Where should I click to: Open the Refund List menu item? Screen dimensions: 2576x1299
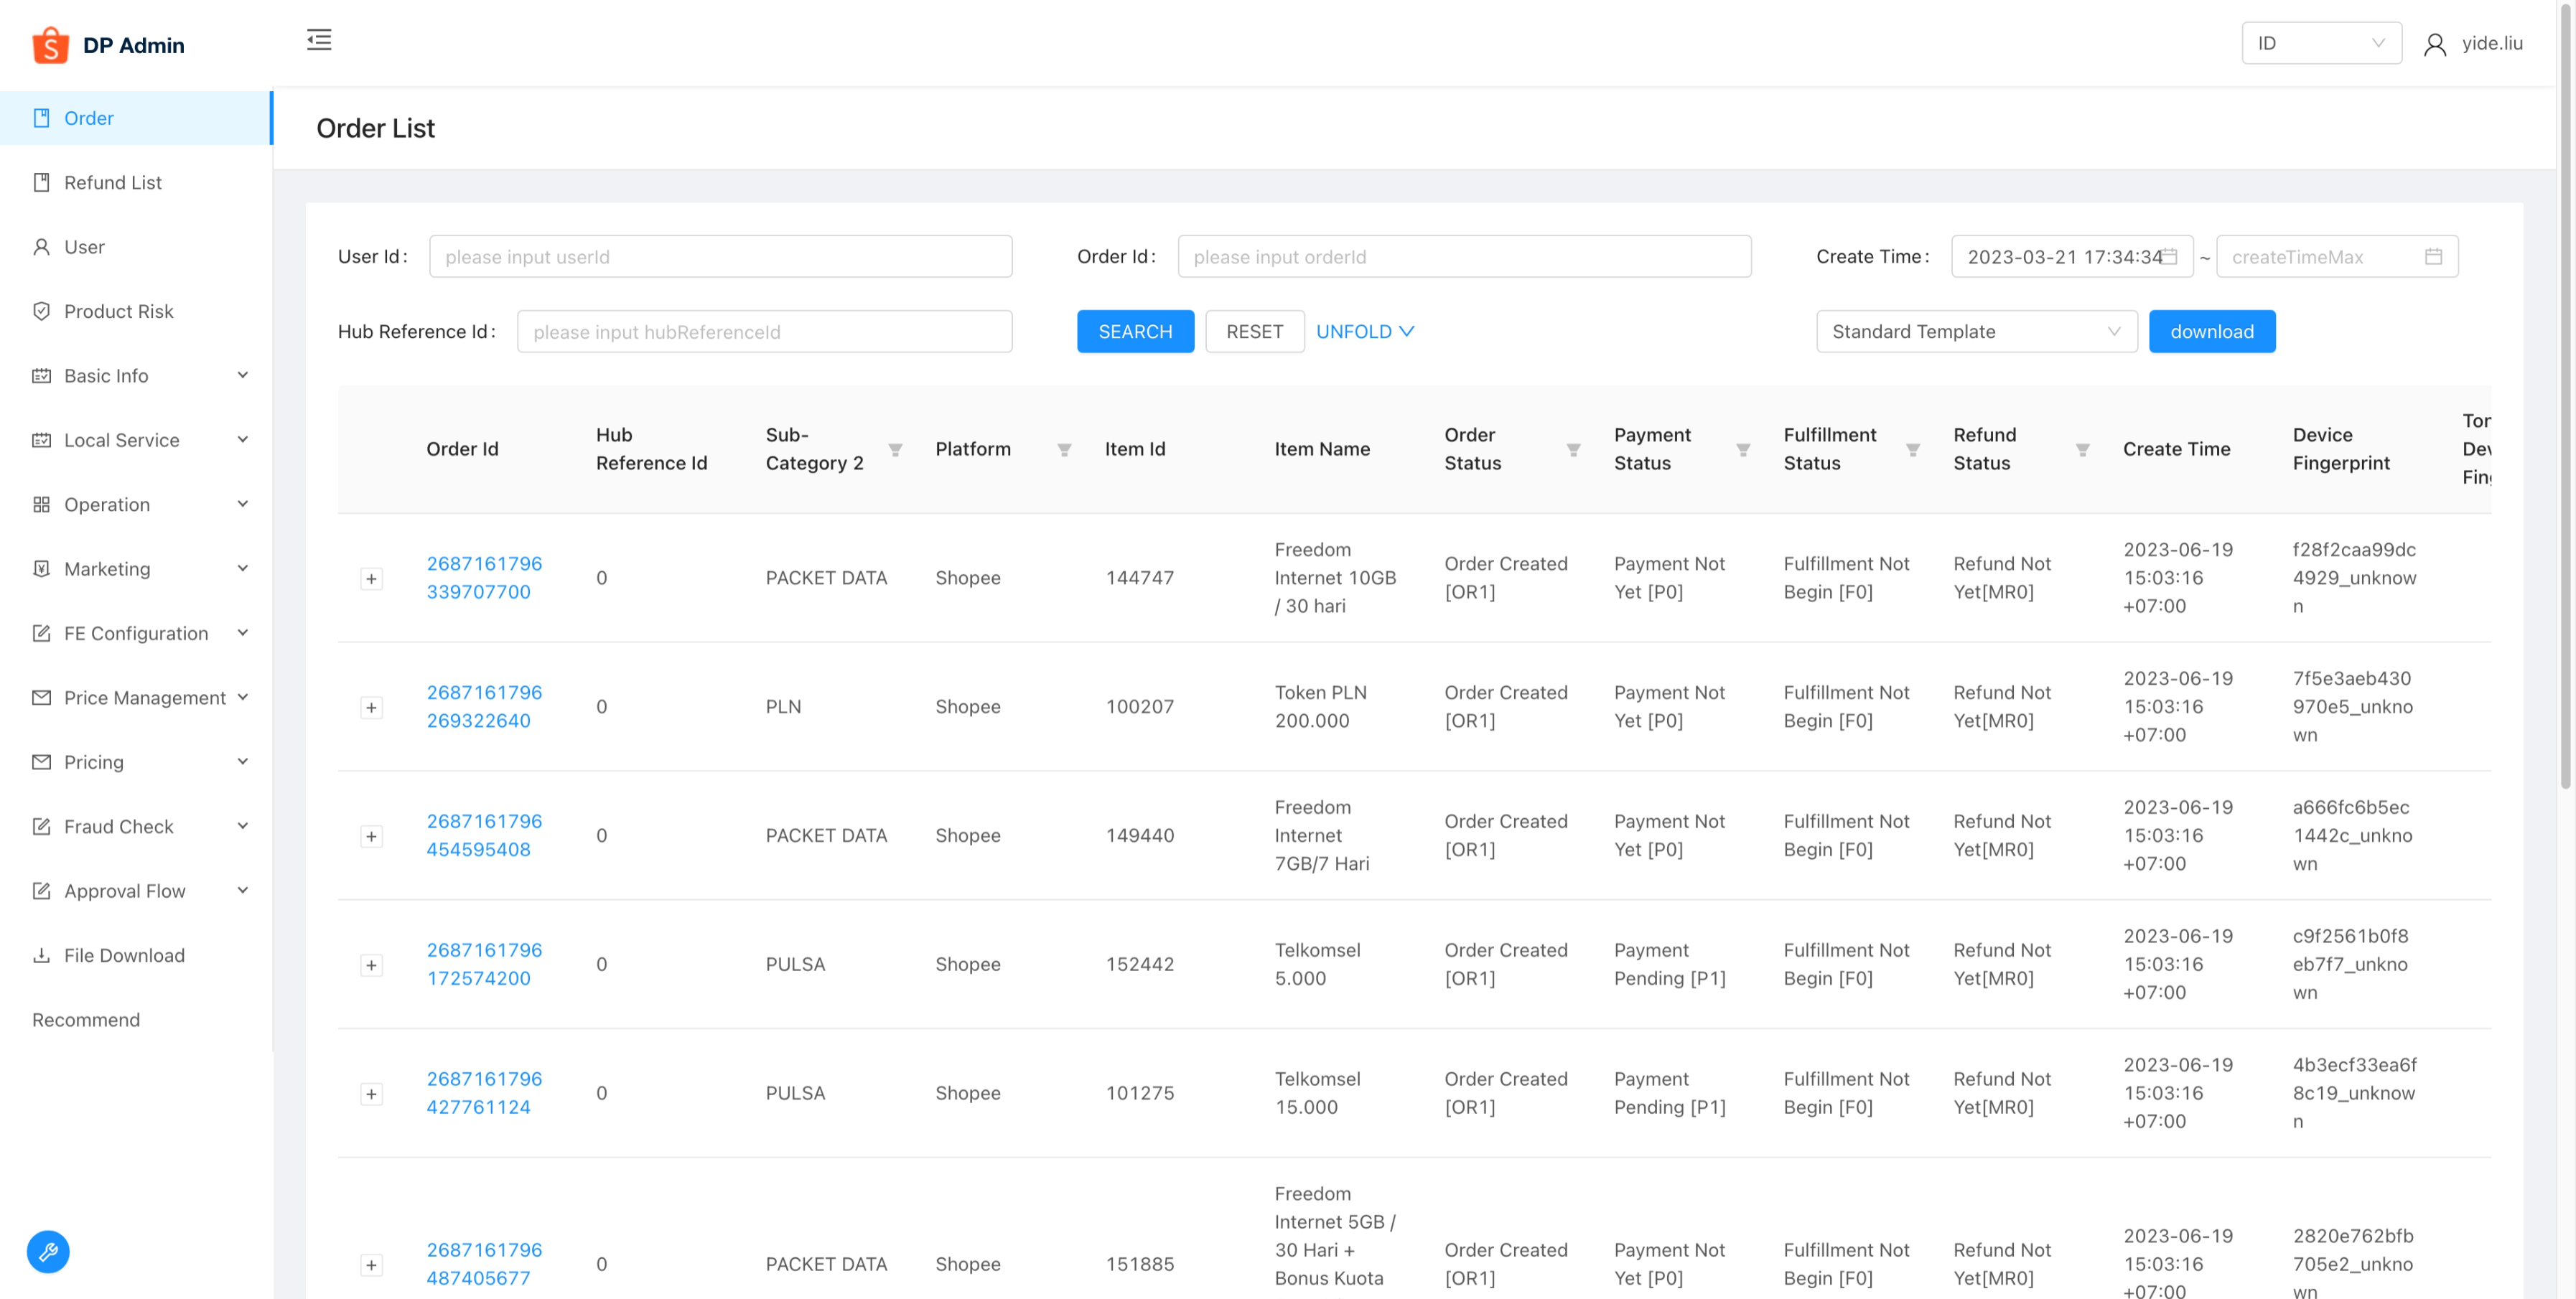[x=112, y=182]
